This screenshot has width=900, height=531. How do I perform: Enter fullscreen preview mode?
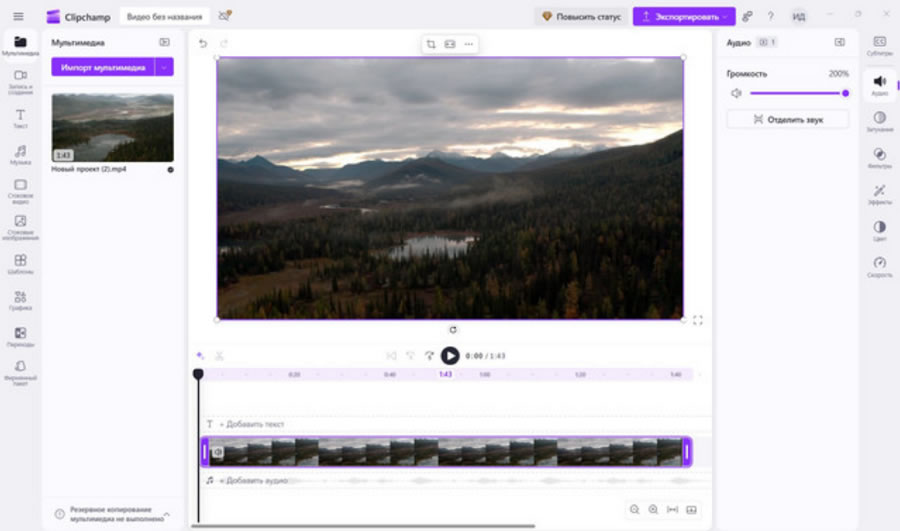tap(697, 320)
